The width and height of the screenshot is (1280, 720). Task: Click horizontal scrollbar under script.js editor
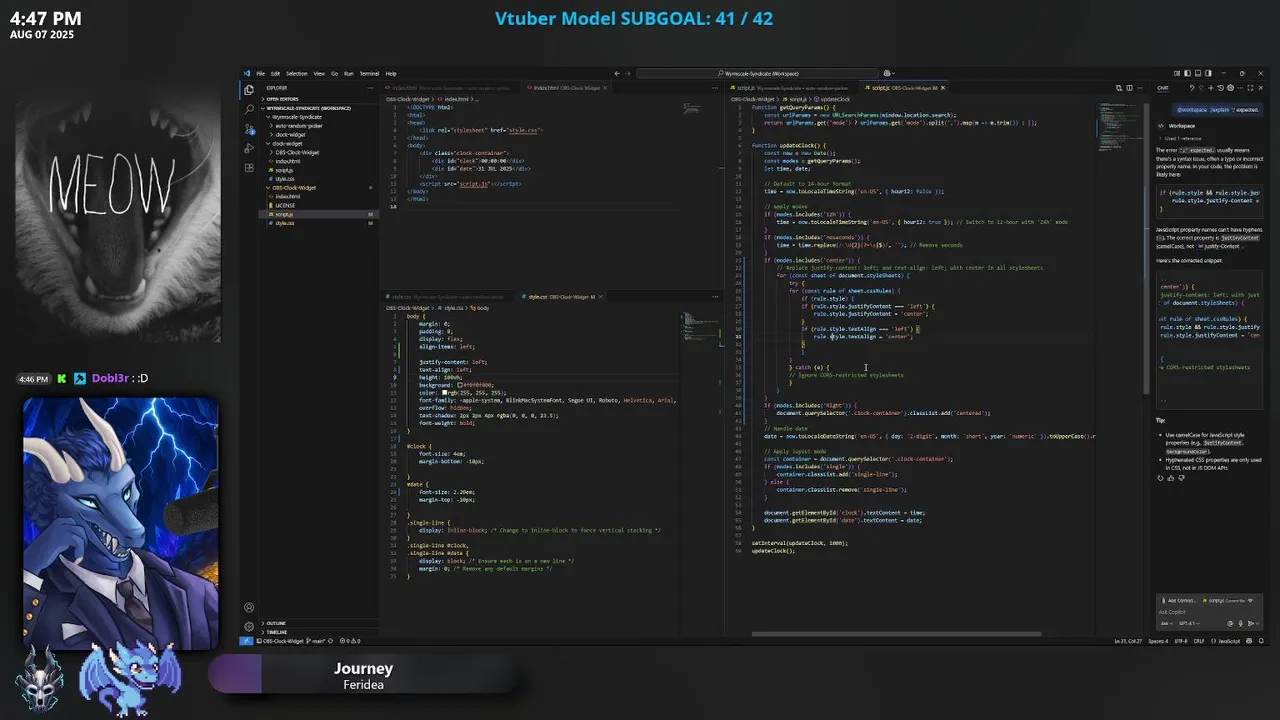[896, 633]
